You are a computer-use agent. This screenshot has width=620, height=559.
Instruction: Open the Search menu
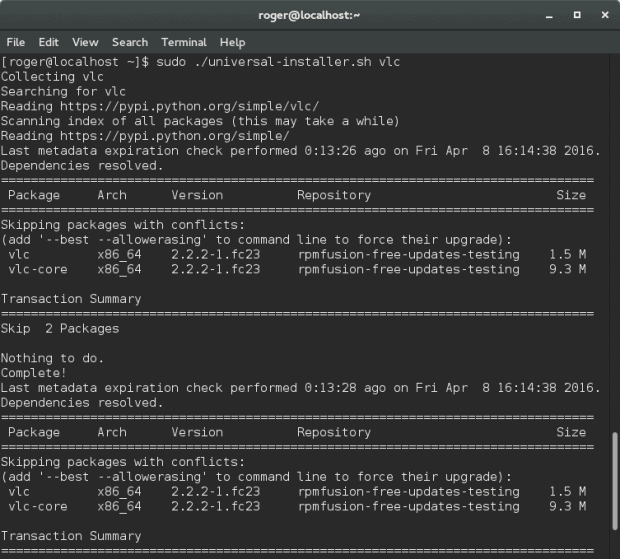click(130, 43)
